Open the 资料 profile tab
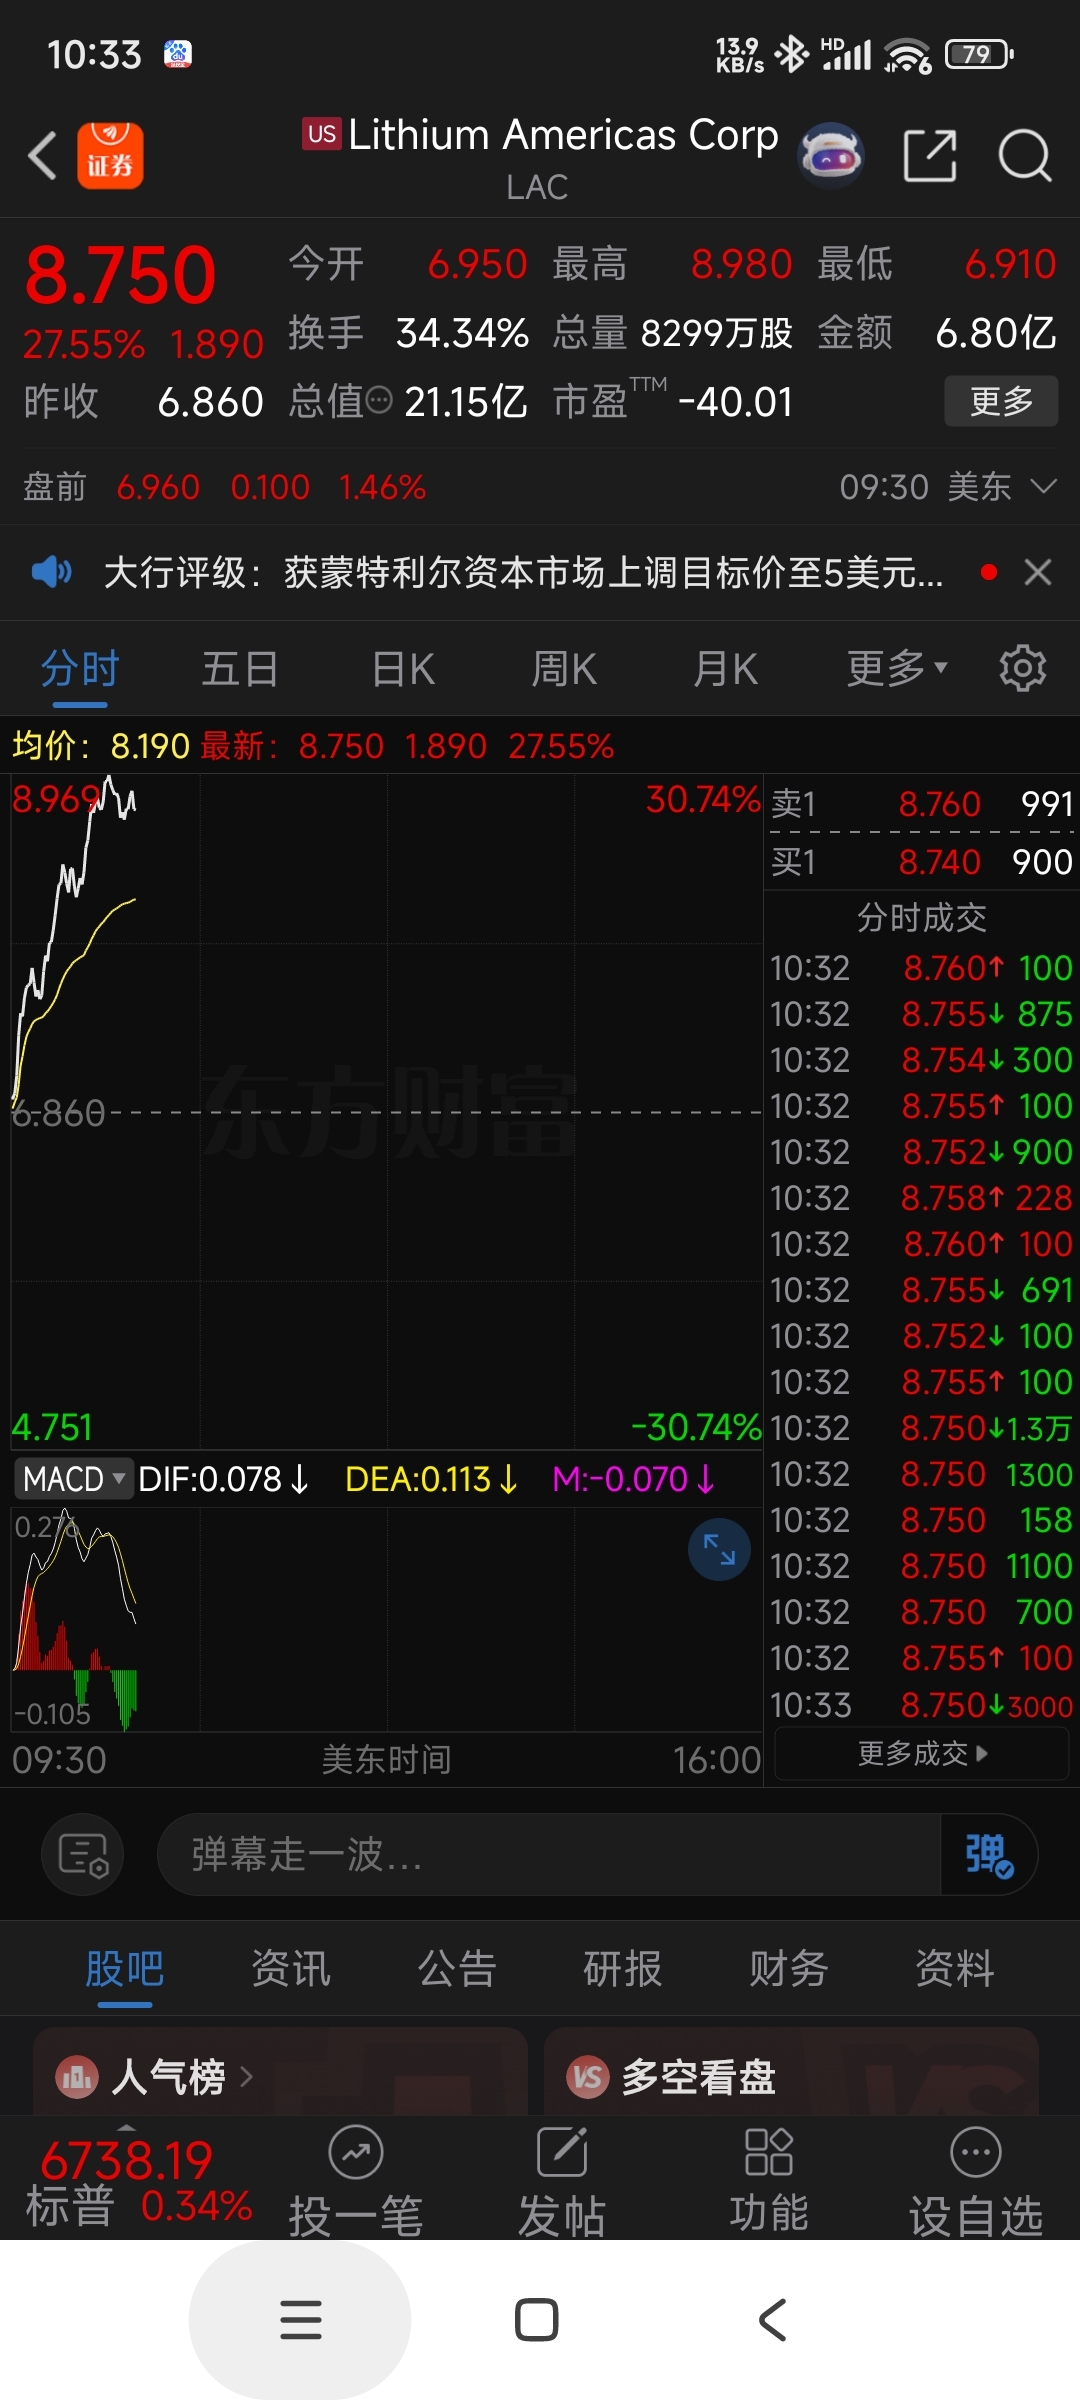The width and height of the screenshot is (1080, 2400). [x=955, y=1969]
